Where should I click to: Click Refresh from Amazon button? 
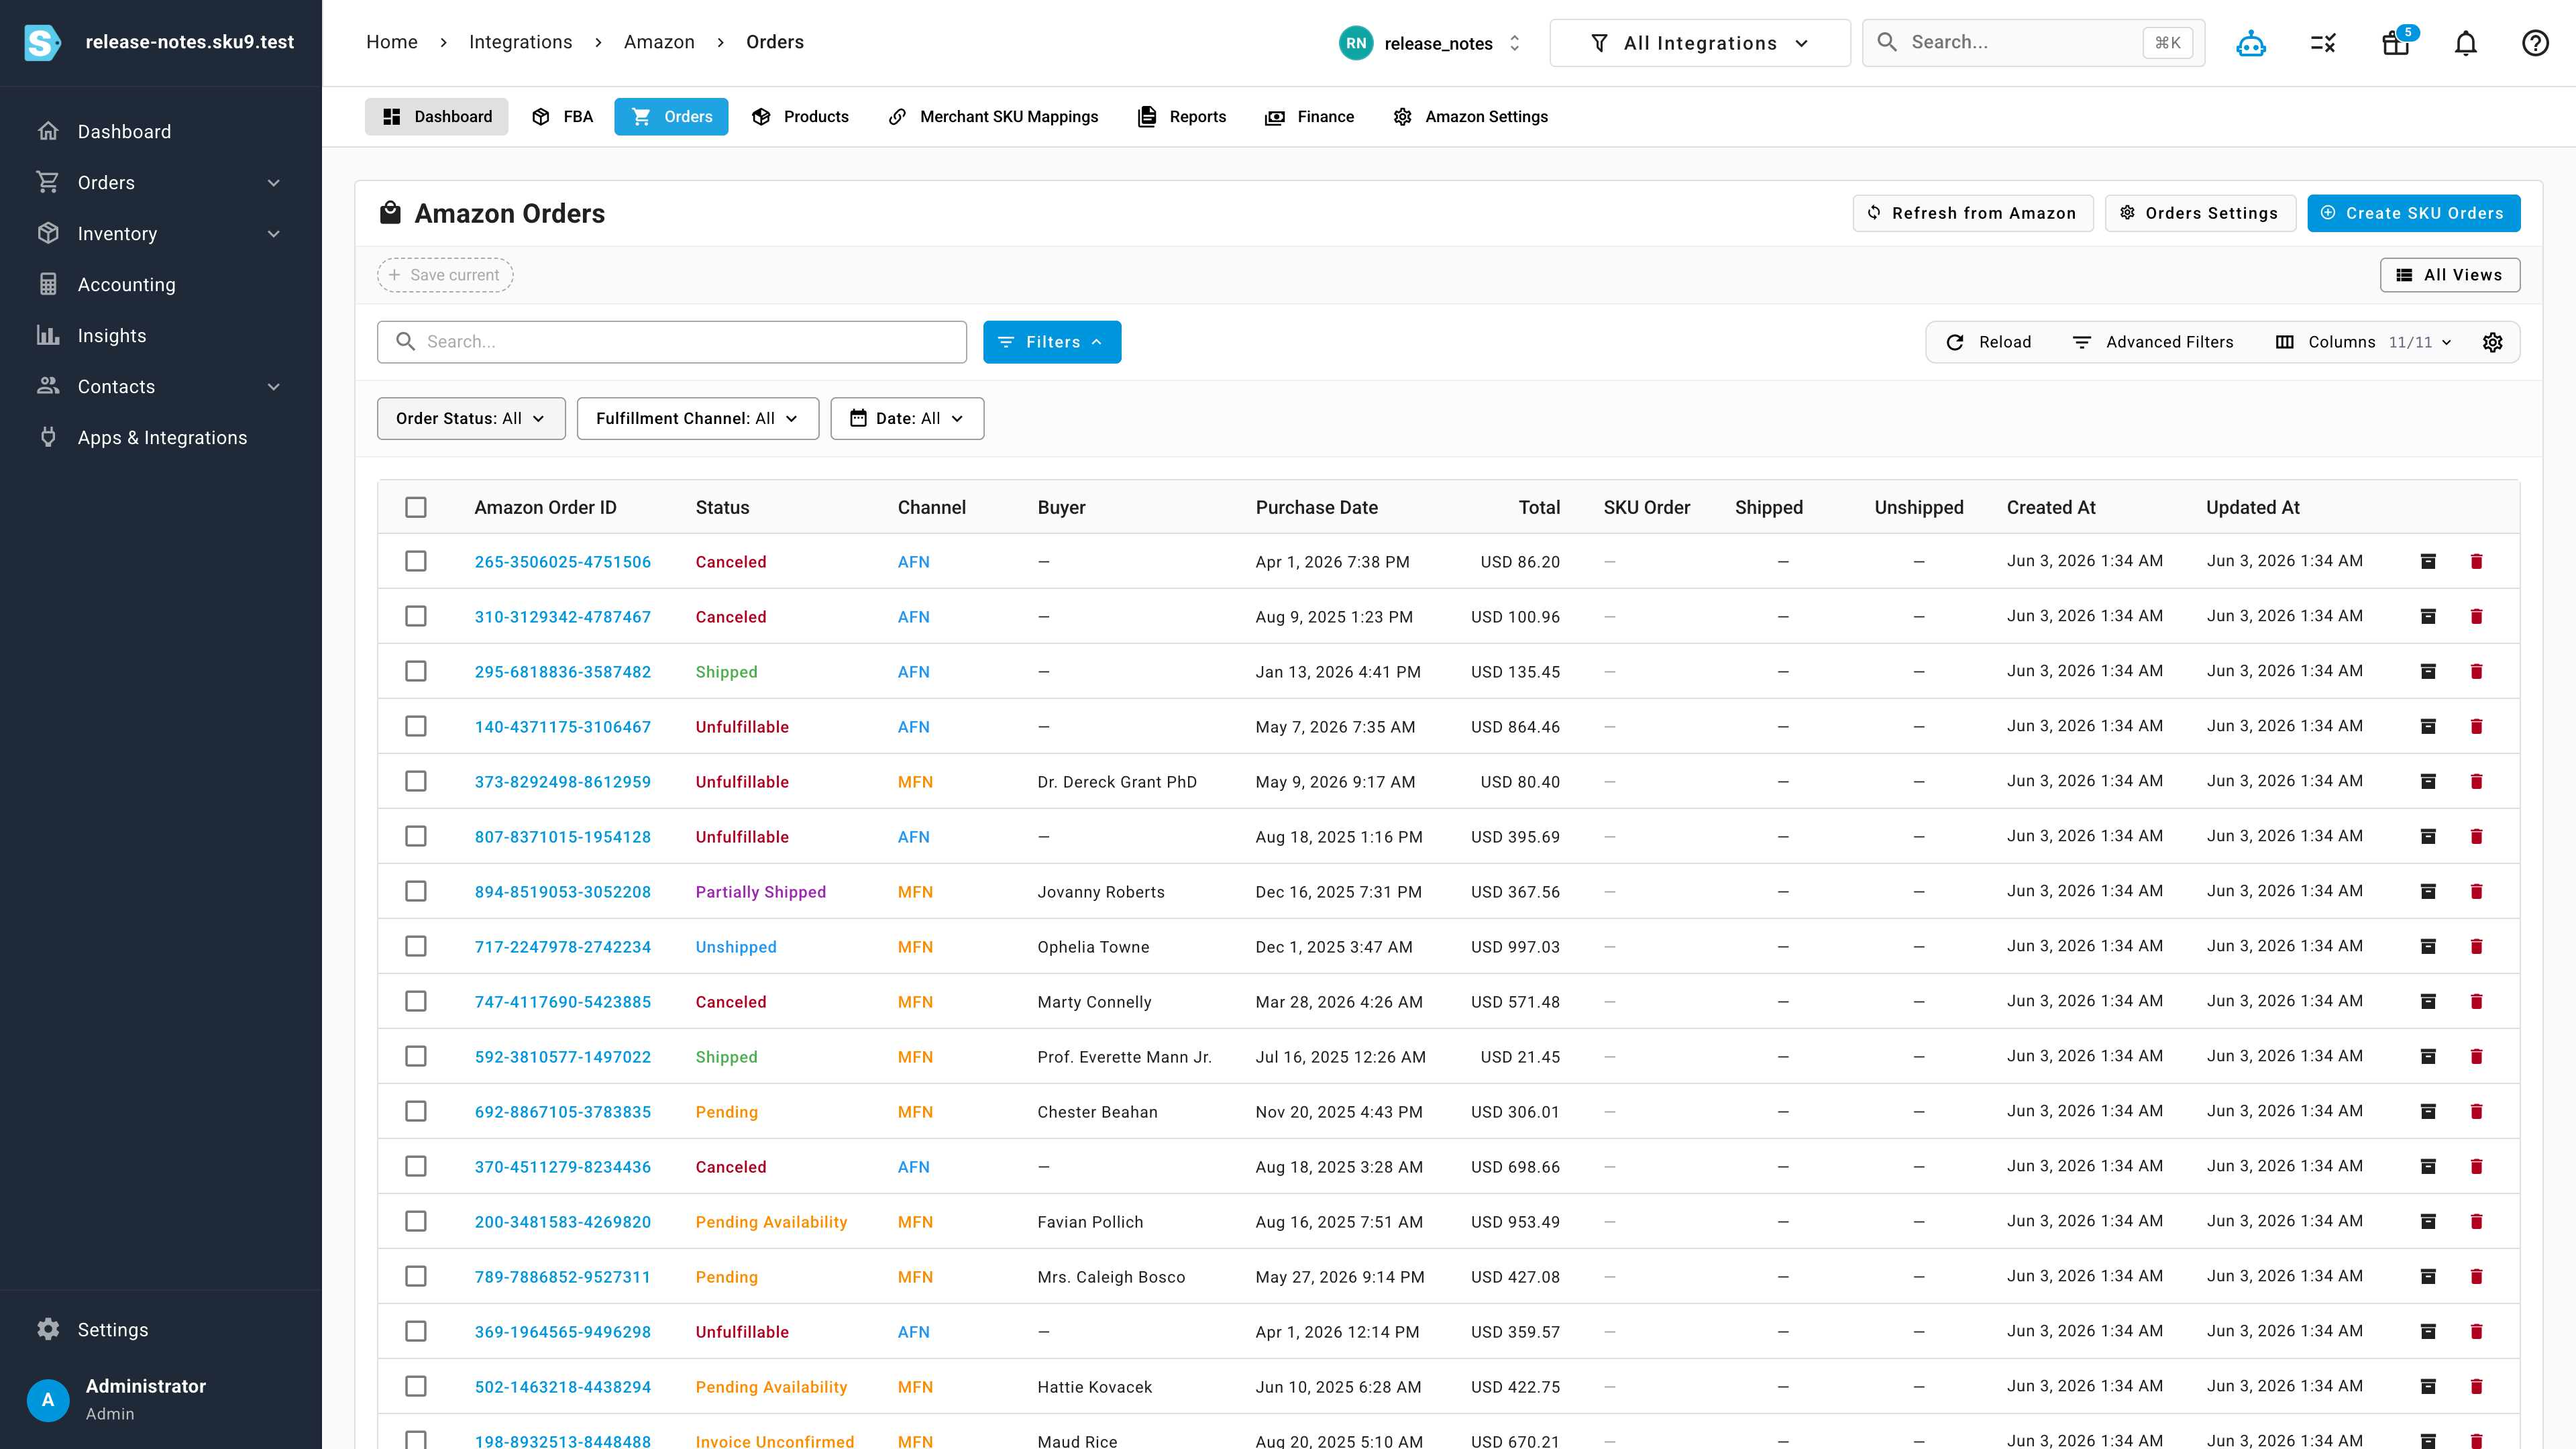click(1972, 213)
